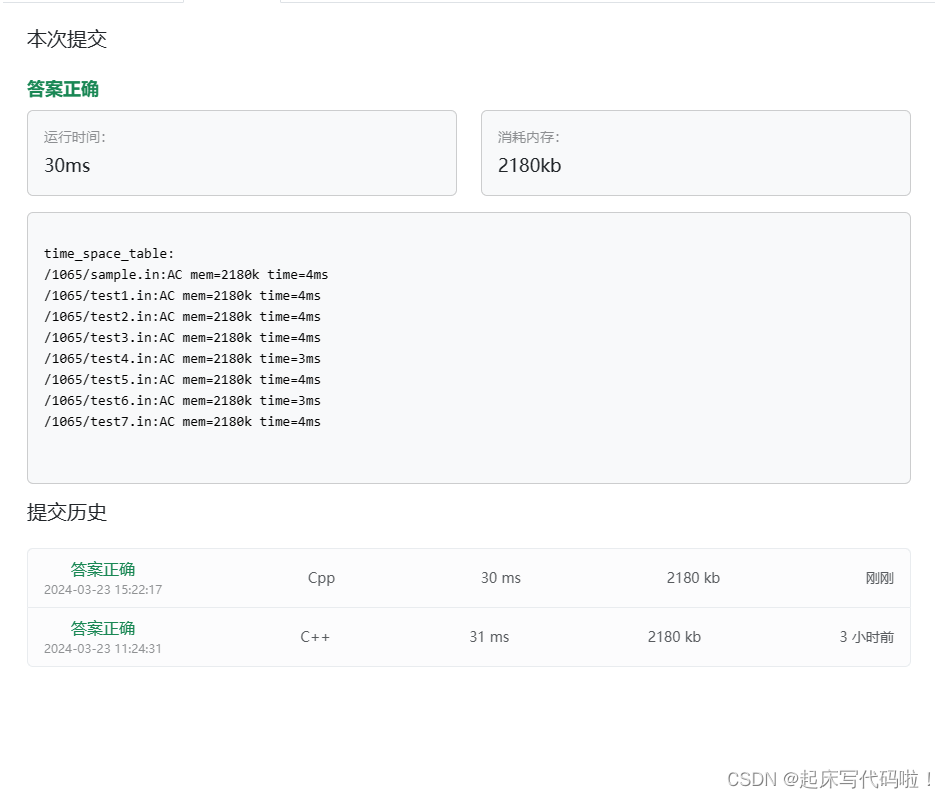The width and height of the screenshot is (946, 798).
Task: Click the 2180kb memory value
Action: coord(529,165)
